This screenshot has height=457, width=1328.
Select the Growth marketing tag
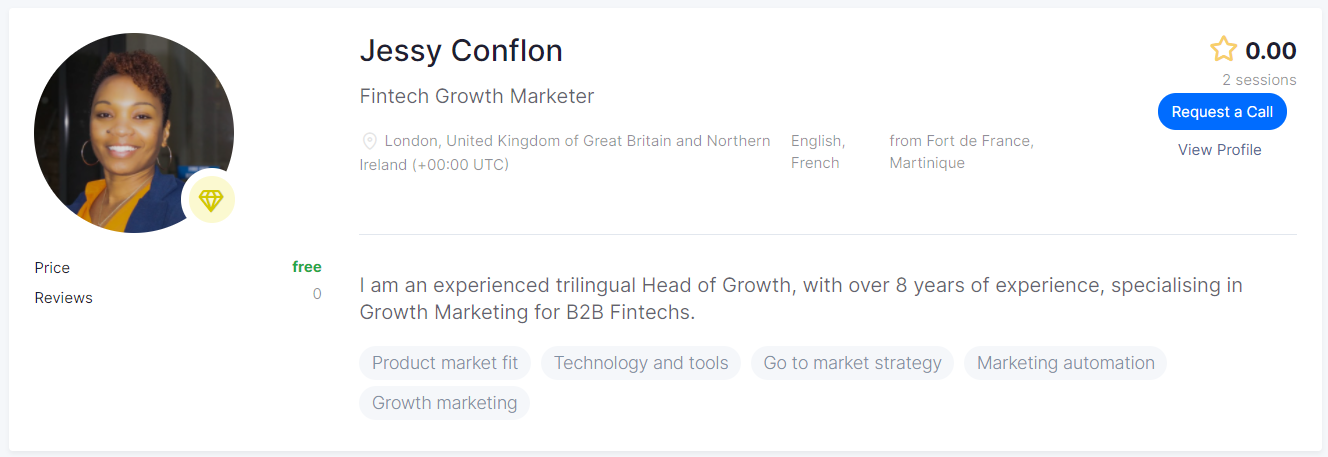(x=444, y=403)
